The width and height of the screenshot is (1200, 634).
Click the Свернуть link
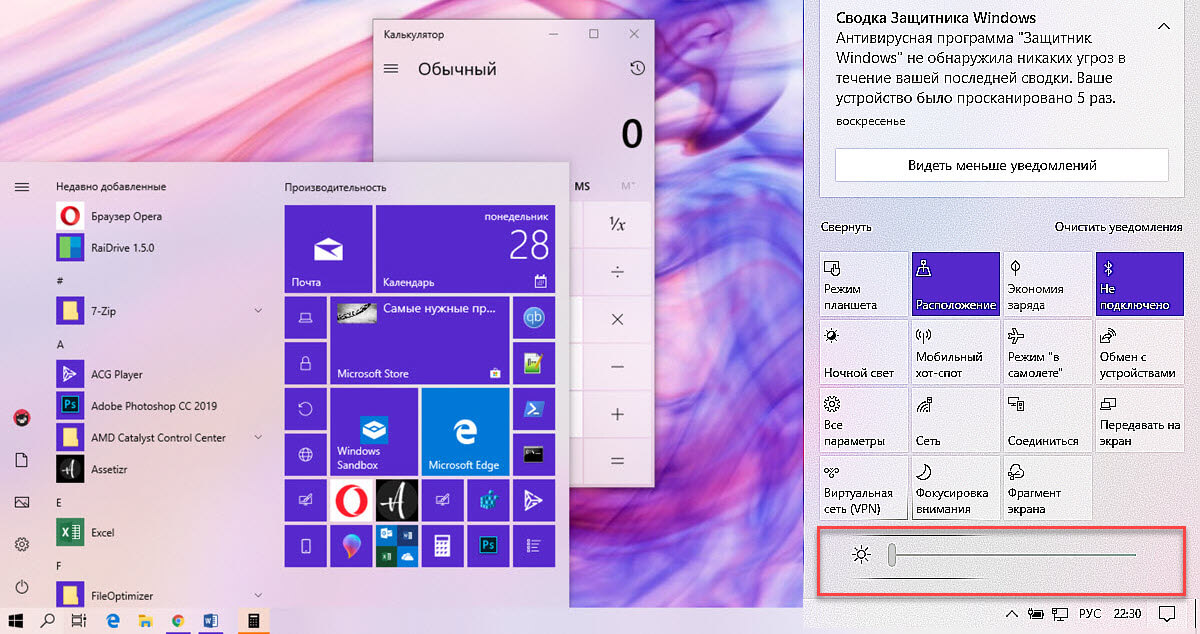pos(846,227)
